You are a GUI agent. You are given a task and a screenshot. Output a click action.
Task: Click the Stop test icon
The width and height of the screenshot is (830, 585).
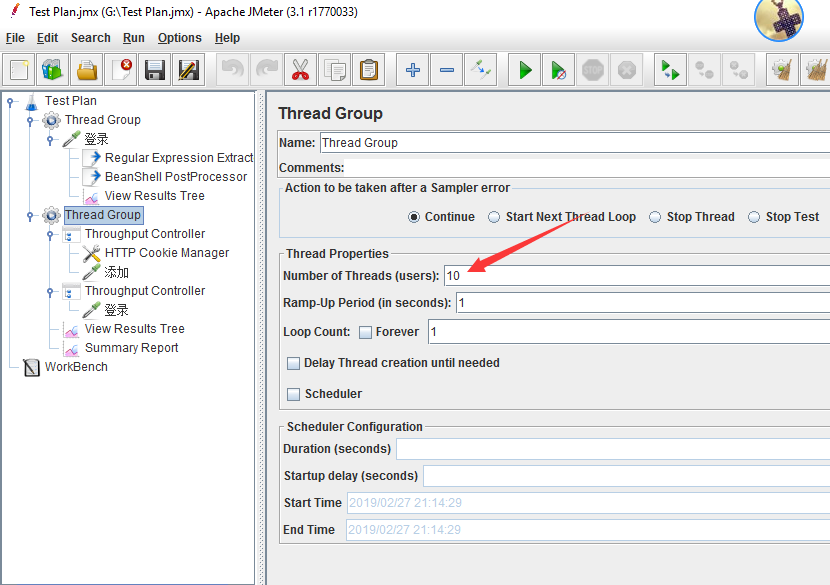pos(592,70)
